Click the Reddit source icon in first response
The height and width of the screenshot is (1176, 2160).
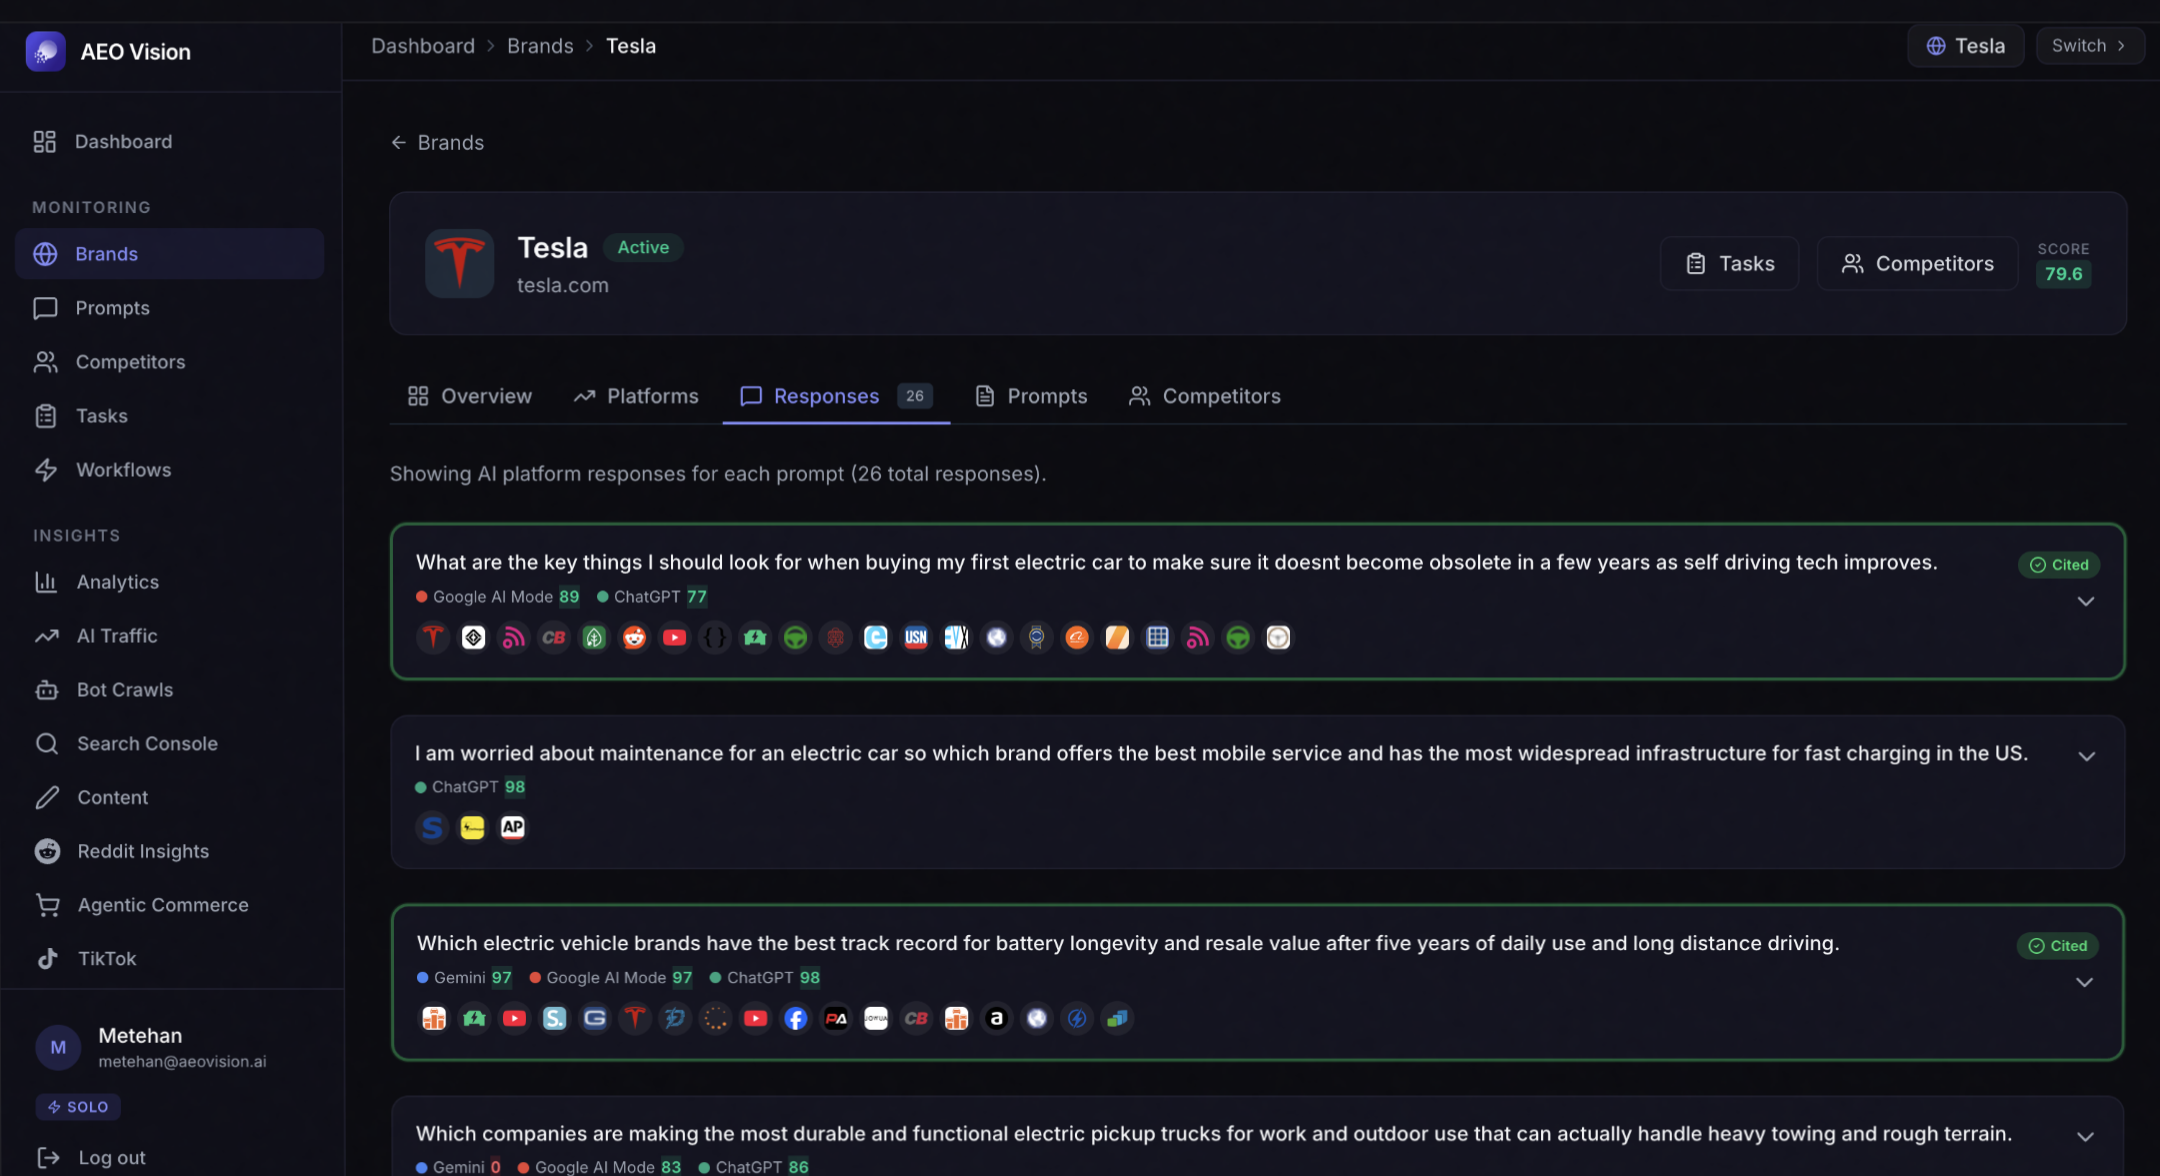[x=634, y=637]
